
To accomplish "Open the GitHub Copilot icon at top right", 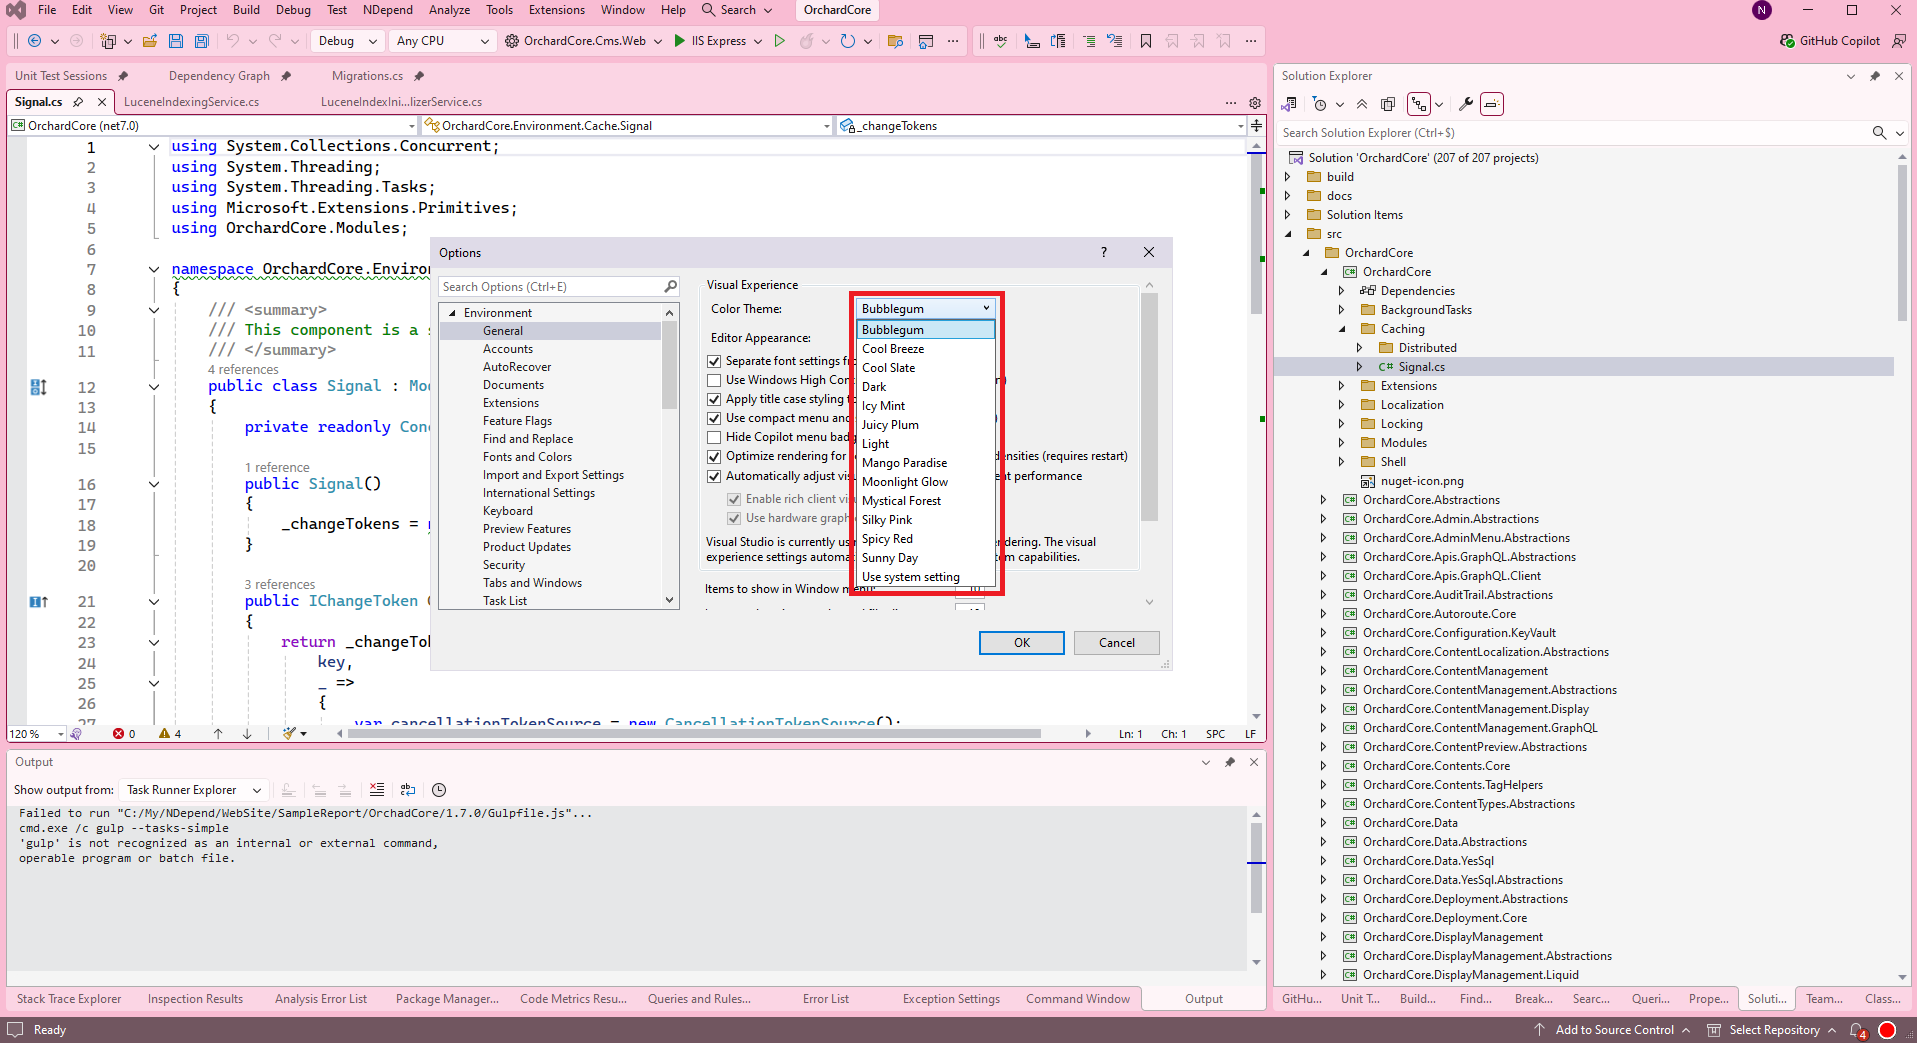I will pos(1787,41).
